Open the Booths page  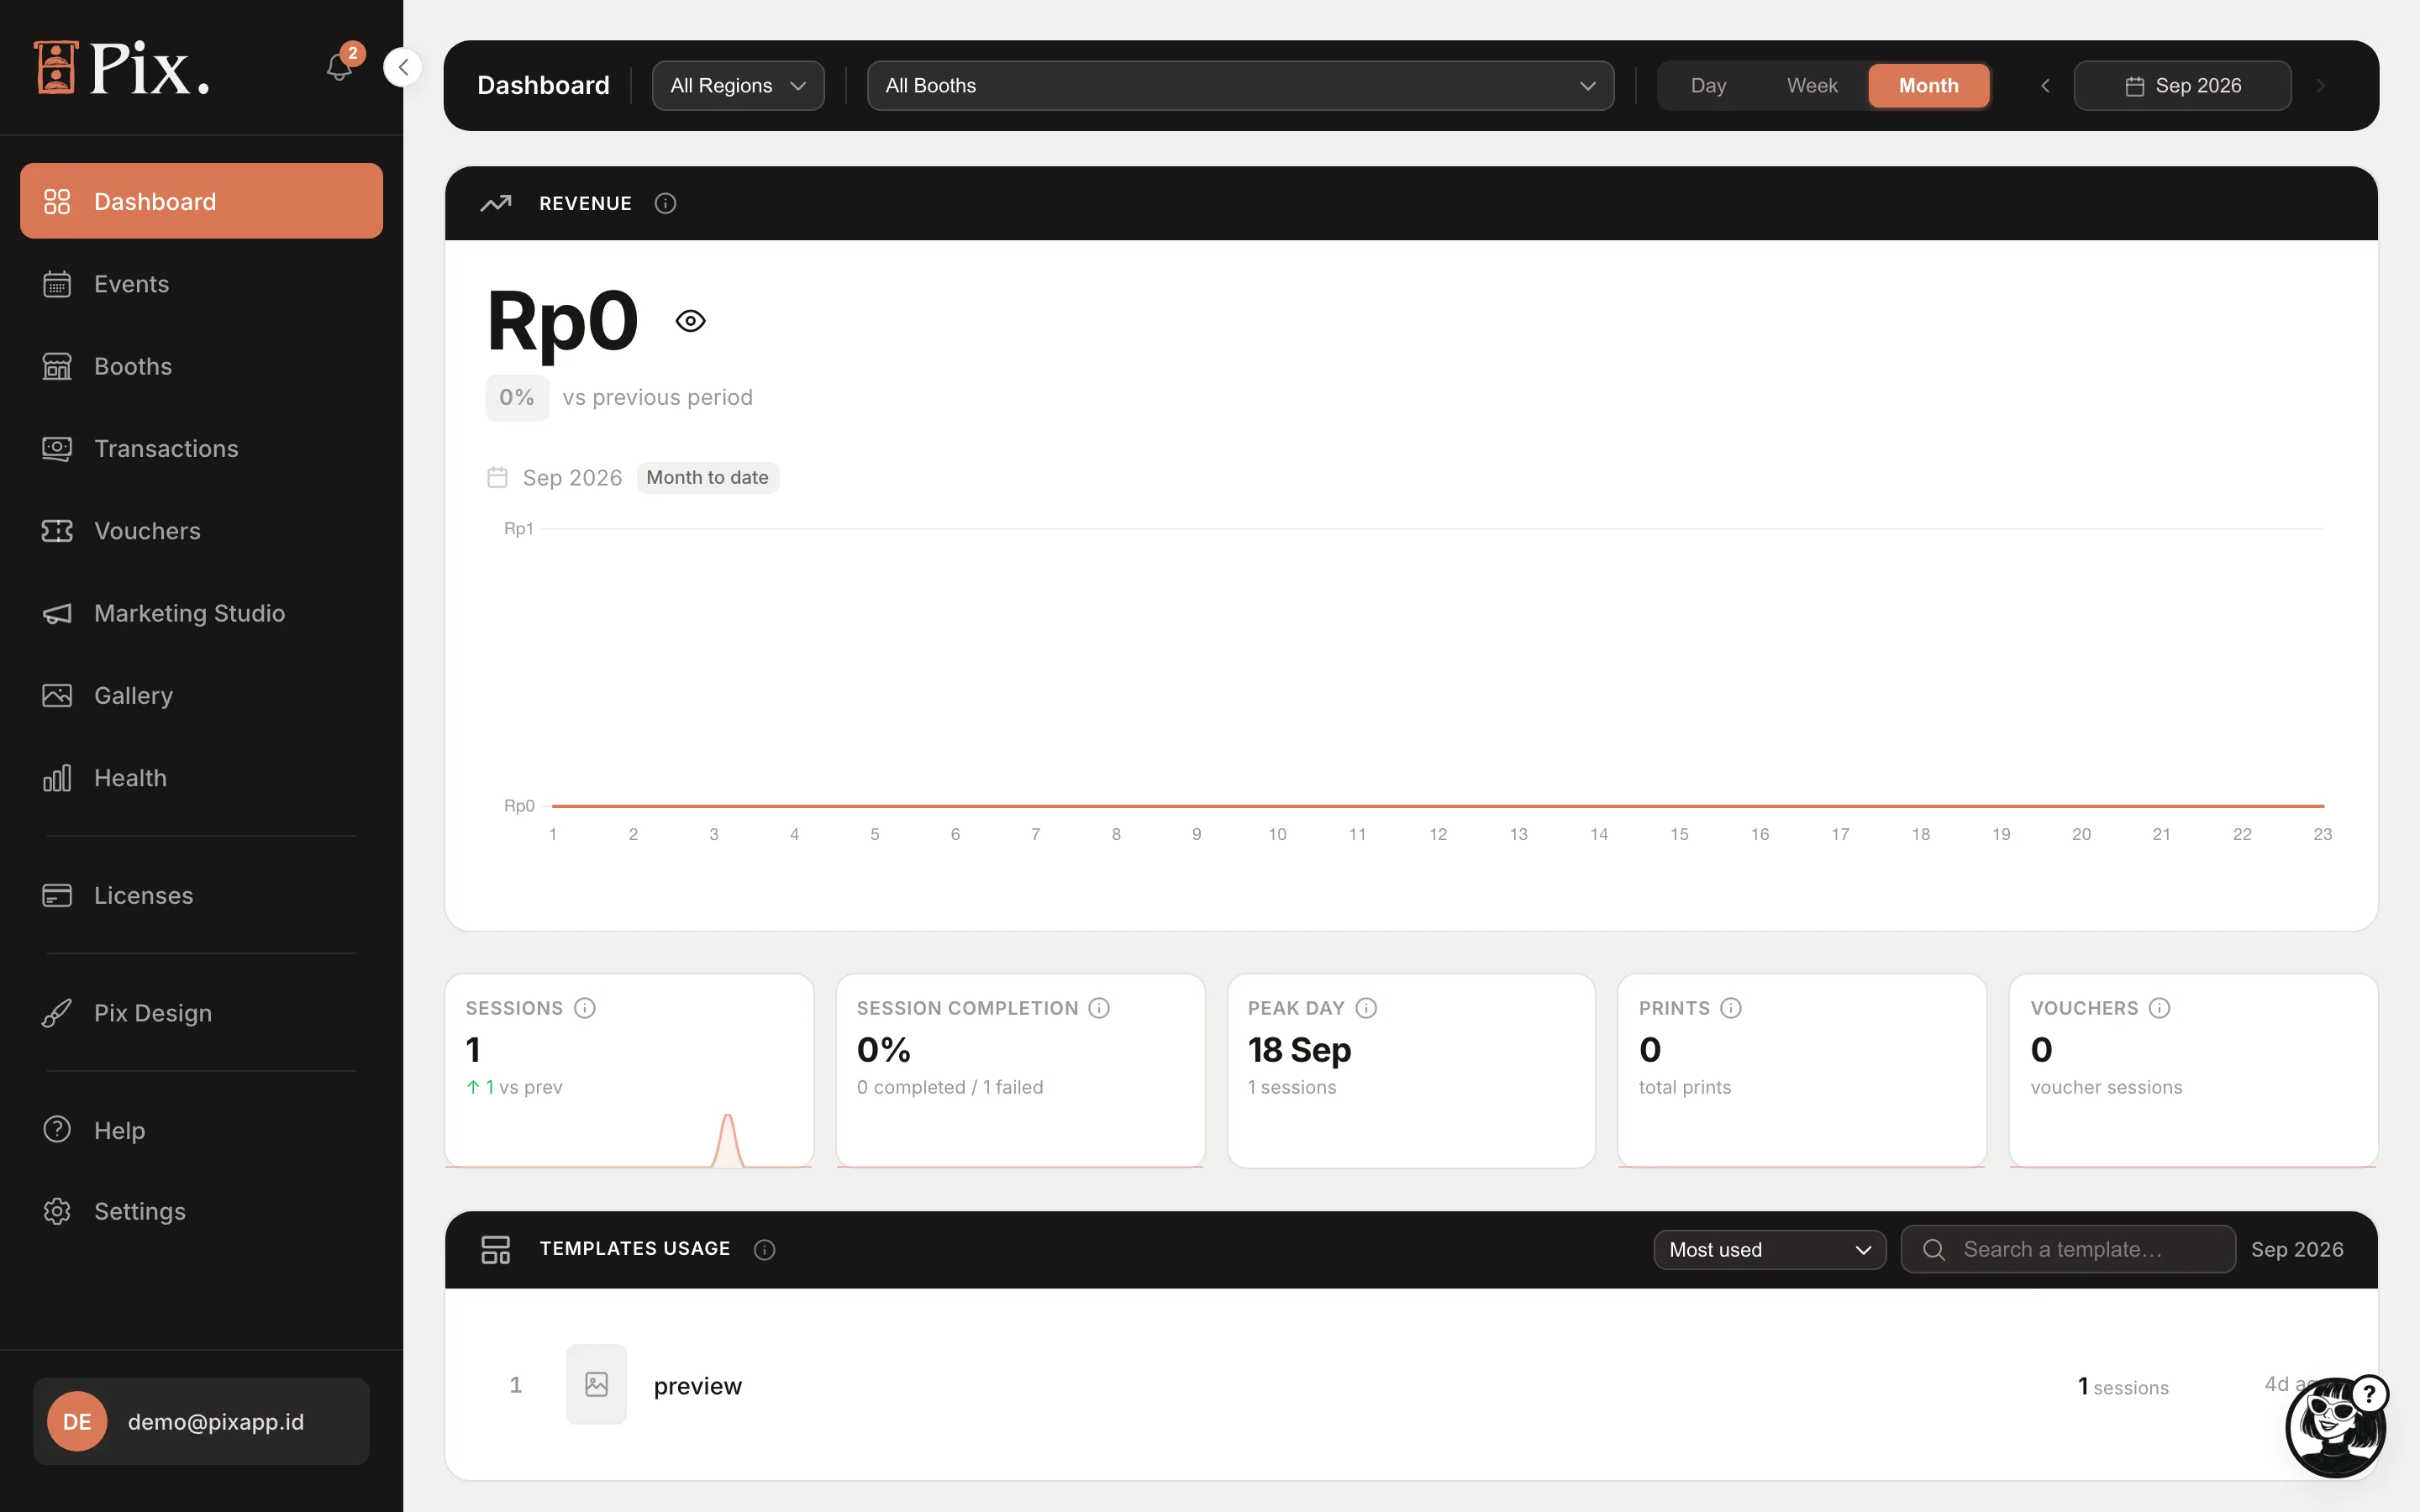pyautogui.click(x=201, y=366)
